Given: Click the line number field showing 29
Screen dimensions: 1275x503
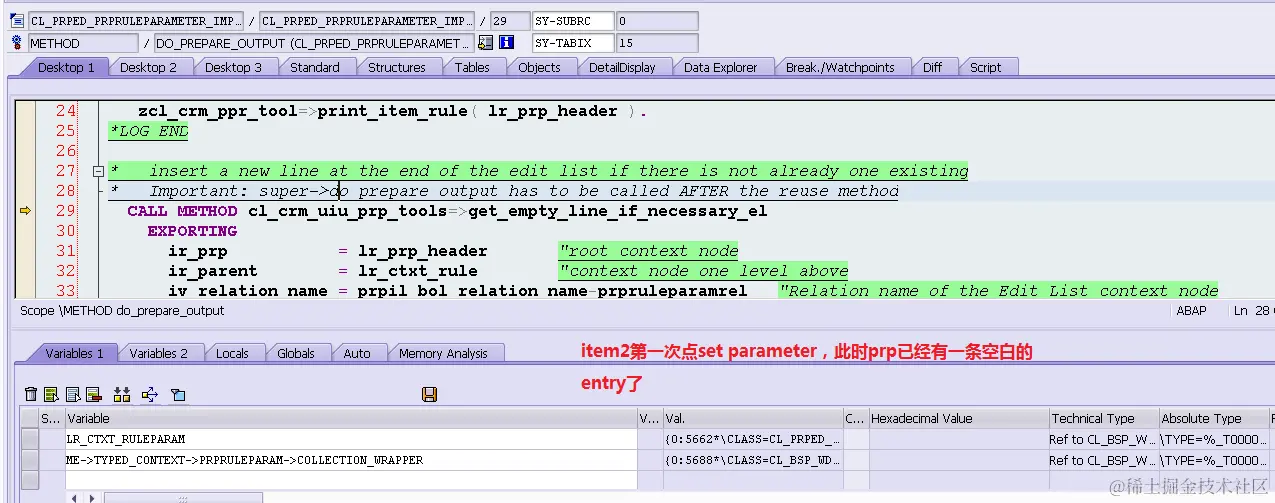Looking at the screenshot, I should point(511,21).
